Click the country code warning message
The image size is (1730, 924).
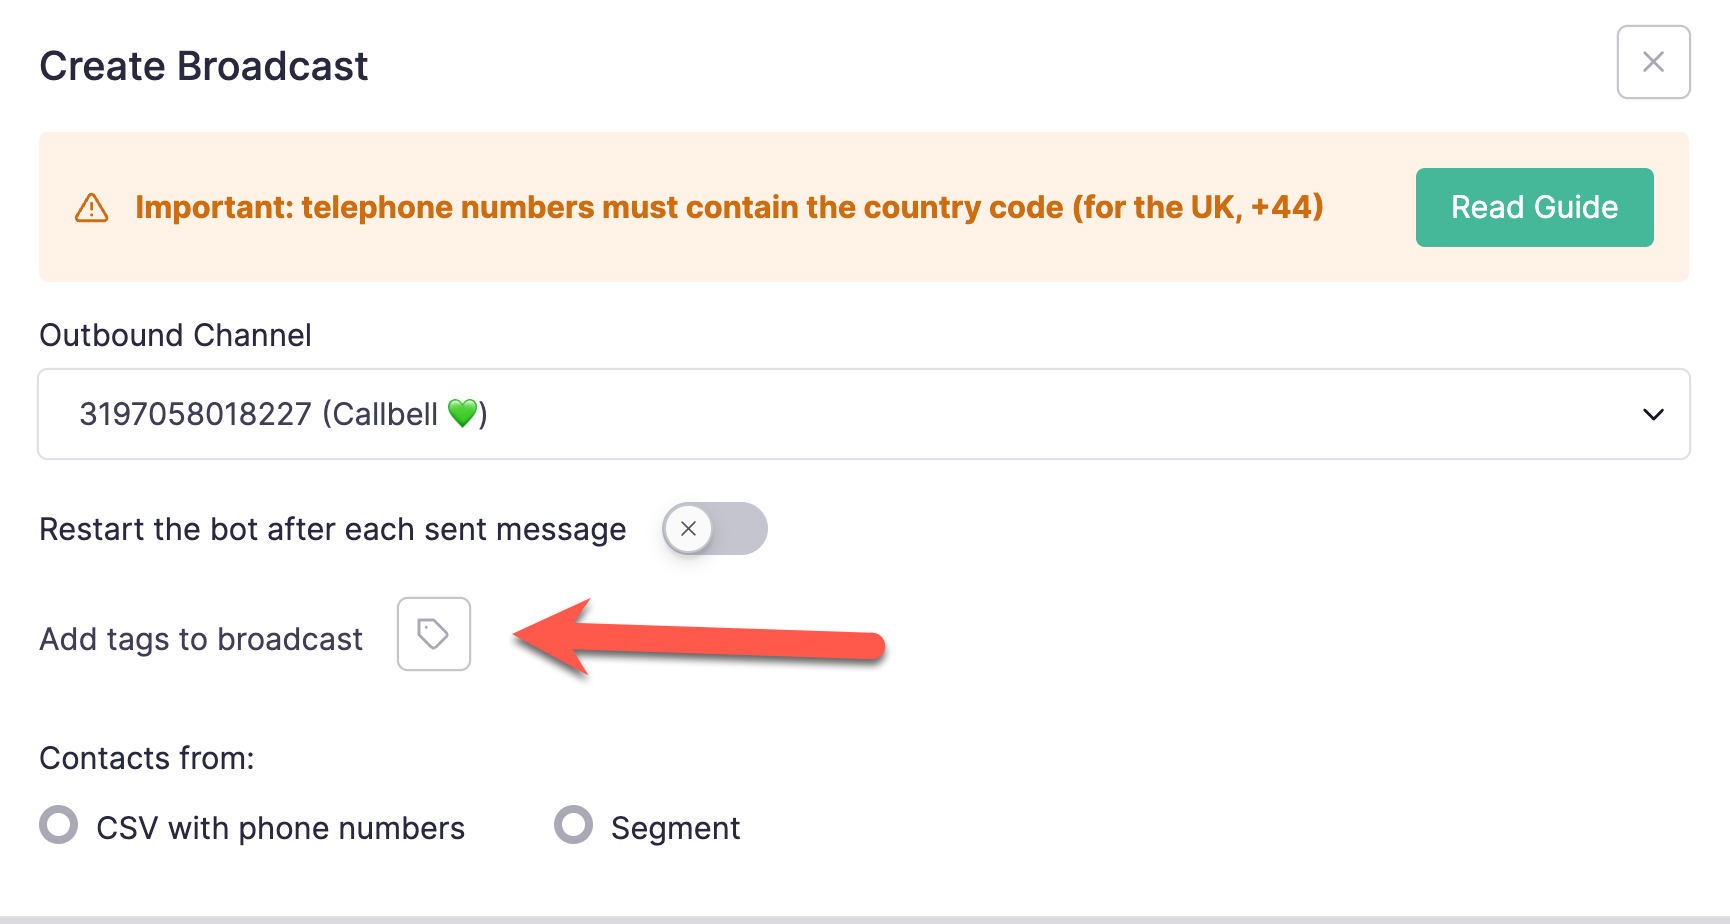tap(729, 207)
